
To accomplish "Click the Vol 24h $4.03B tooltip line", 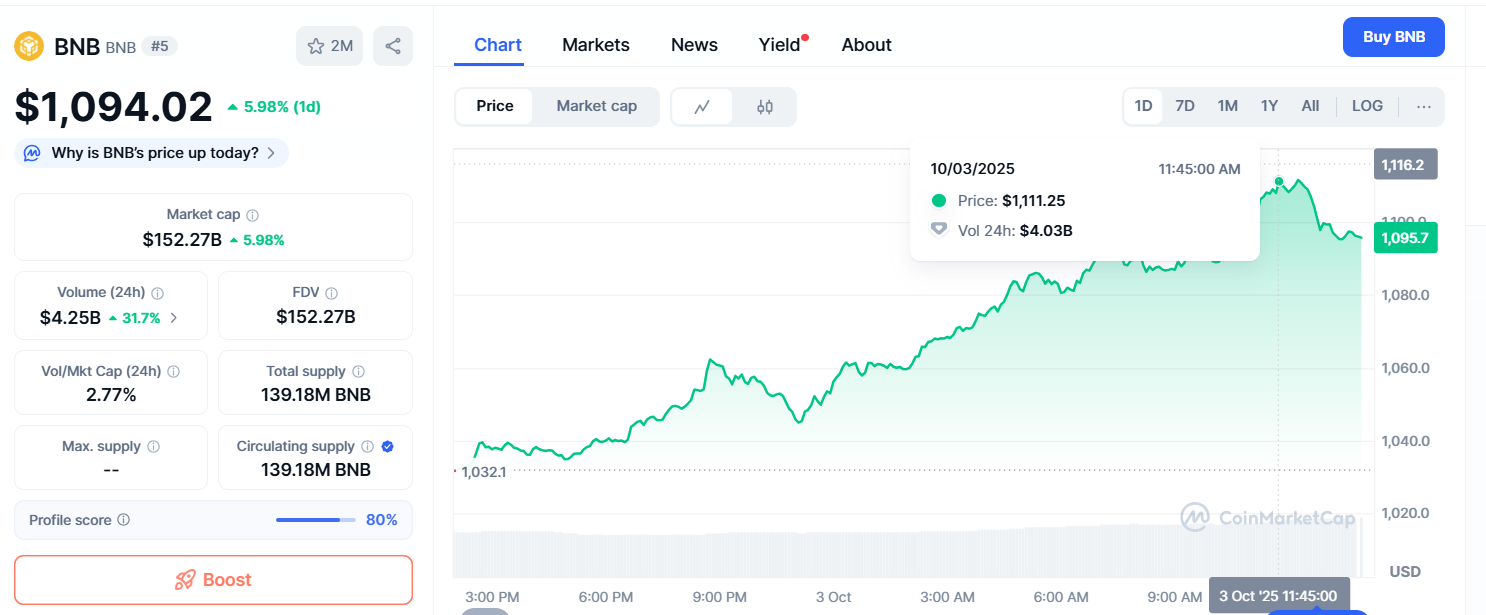I will coord(1002,231).
